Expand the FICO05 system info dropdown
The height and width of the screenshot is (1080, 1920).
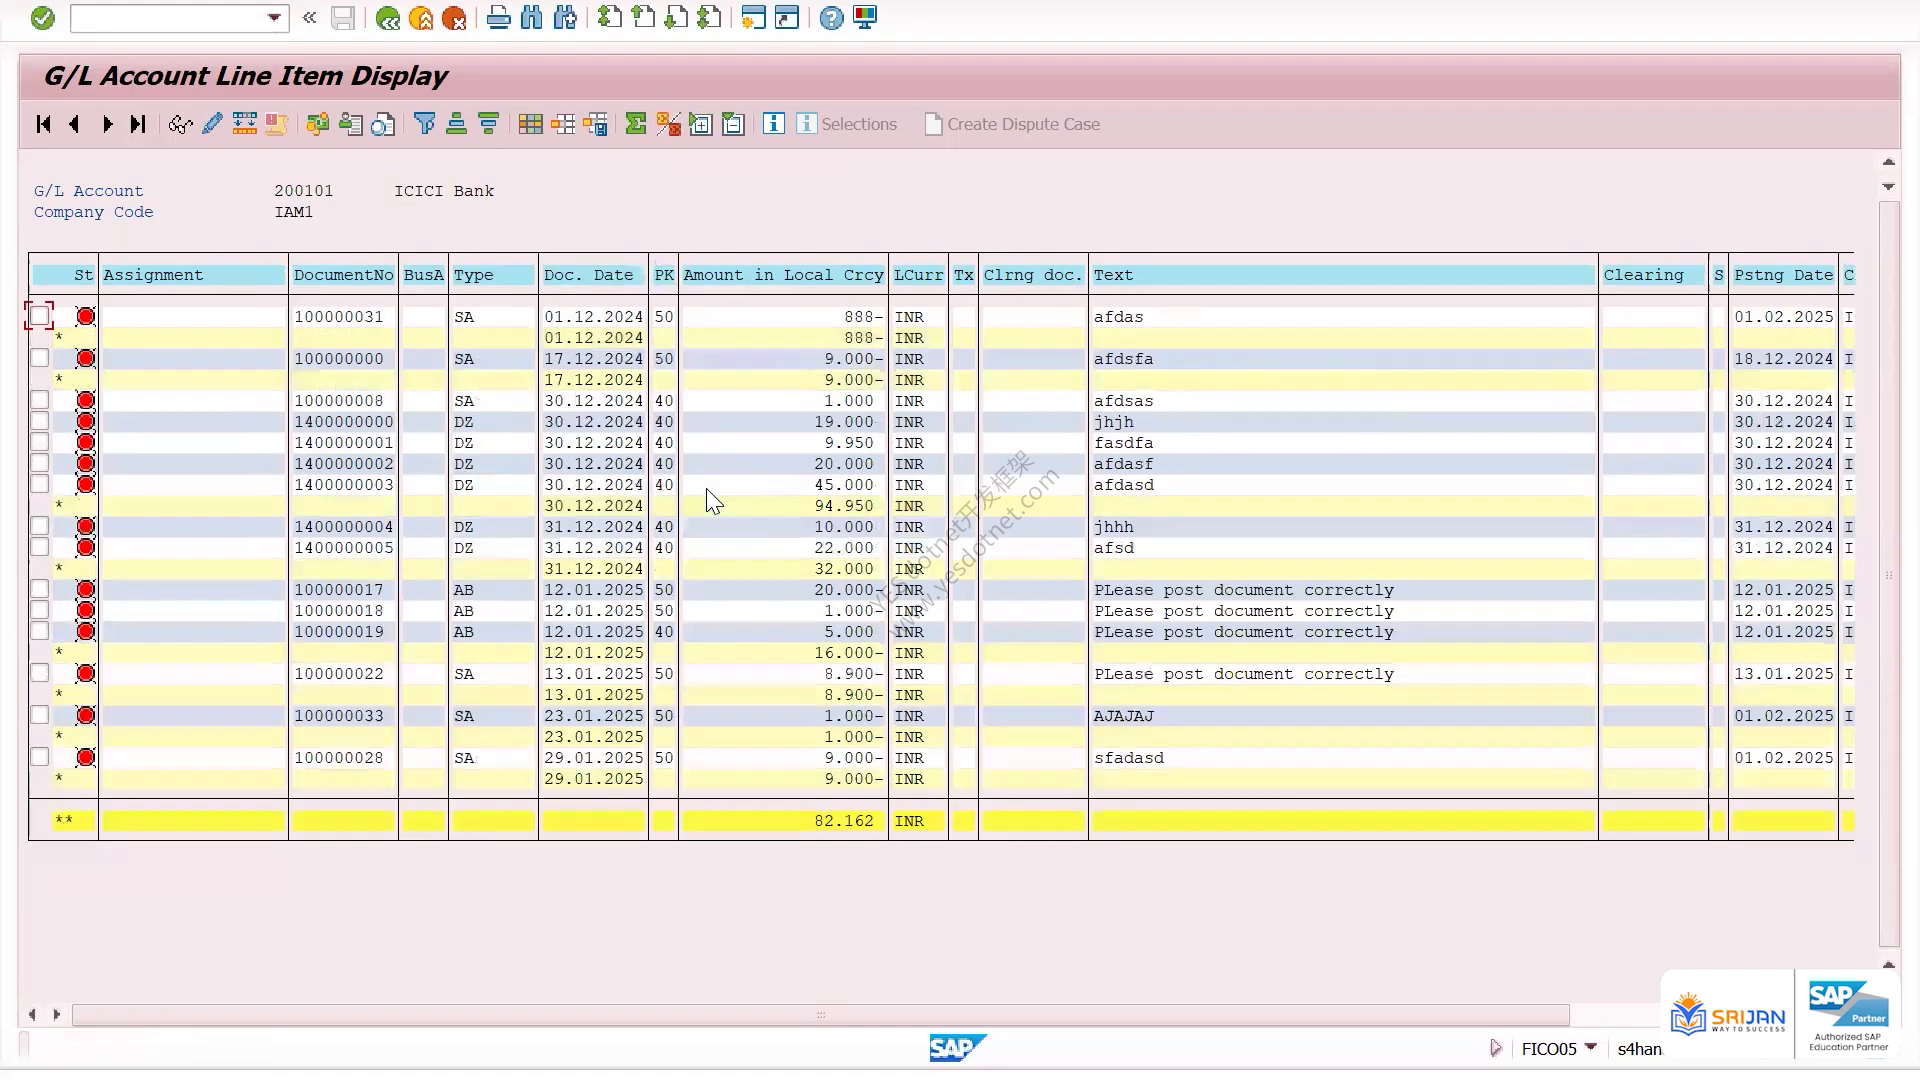1591,1047
